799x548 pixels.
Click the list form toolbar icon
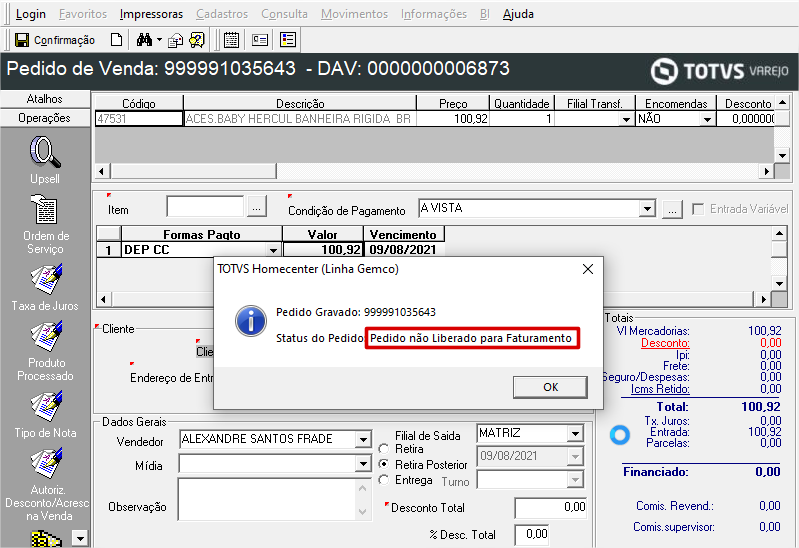tap(288, 40)
